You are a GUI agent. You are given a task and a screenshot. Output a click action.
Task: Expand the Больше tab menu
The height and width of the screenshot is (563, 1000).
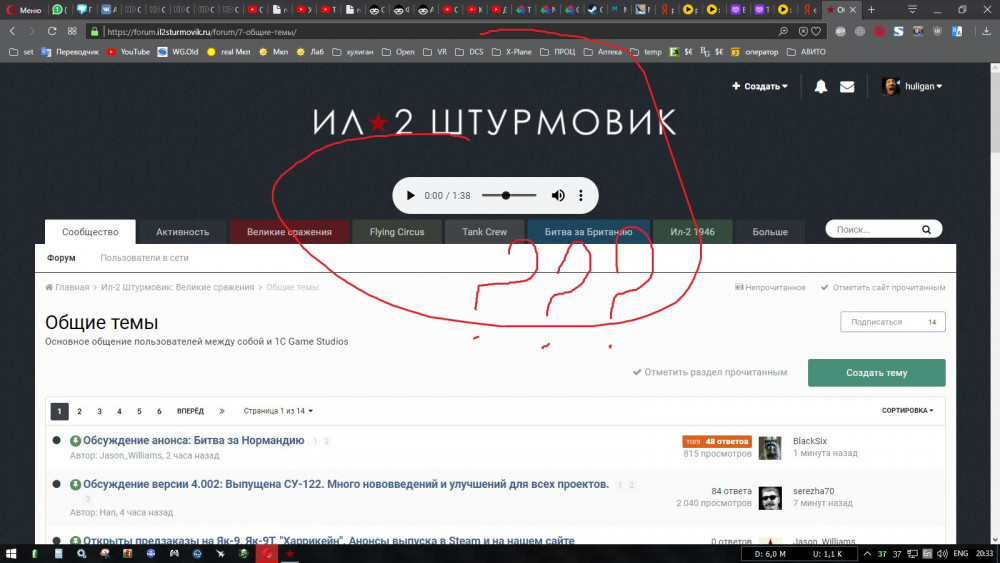click(x=770, y=232)
